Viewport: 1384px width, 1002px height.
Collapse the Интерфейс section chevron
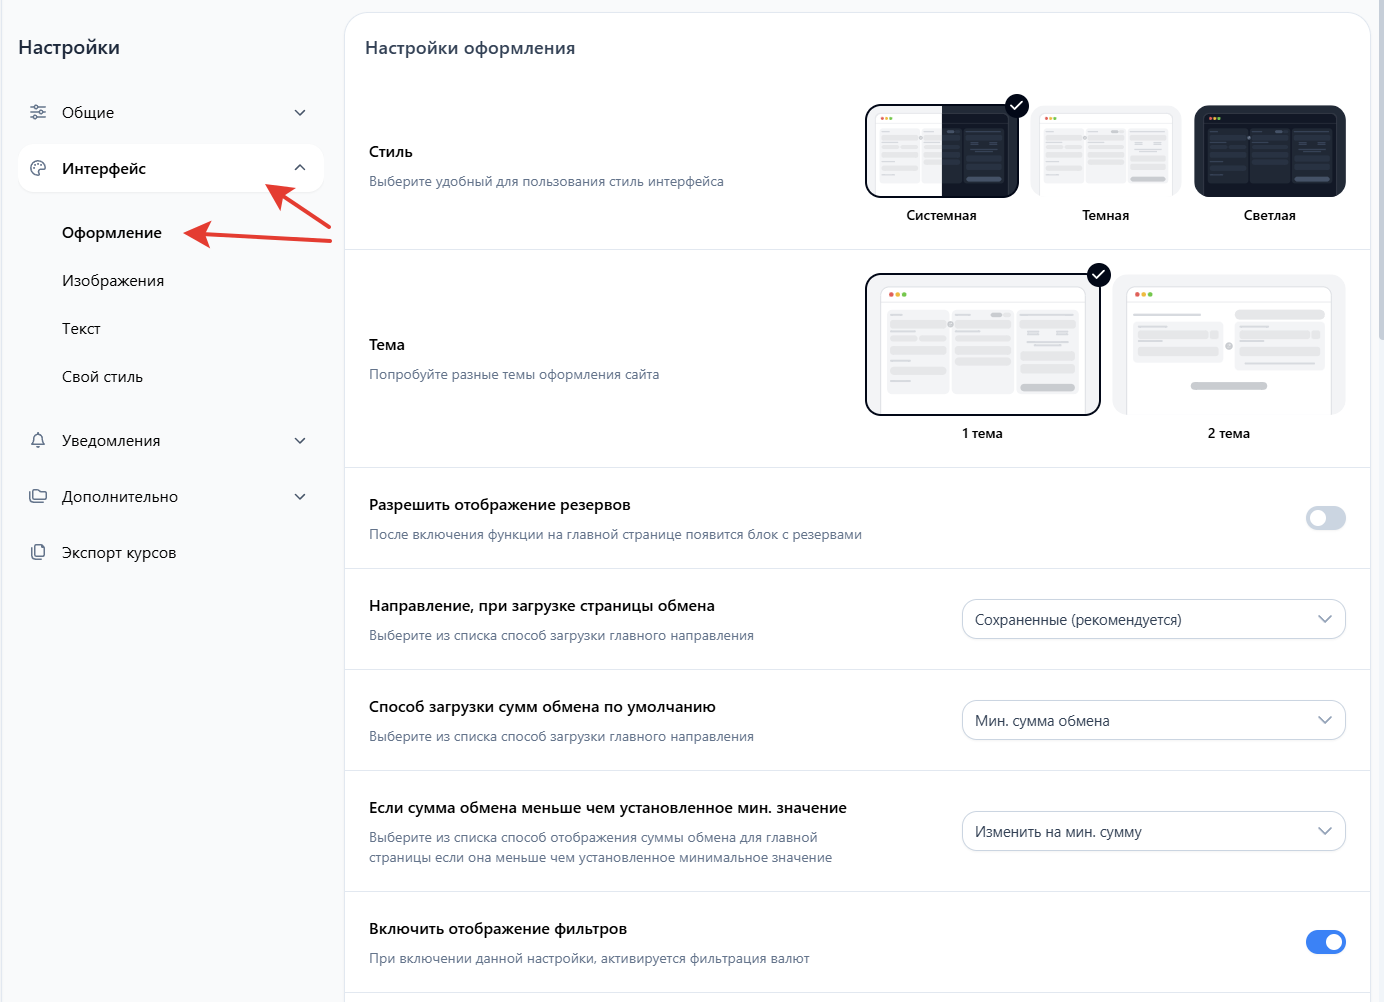300,168
